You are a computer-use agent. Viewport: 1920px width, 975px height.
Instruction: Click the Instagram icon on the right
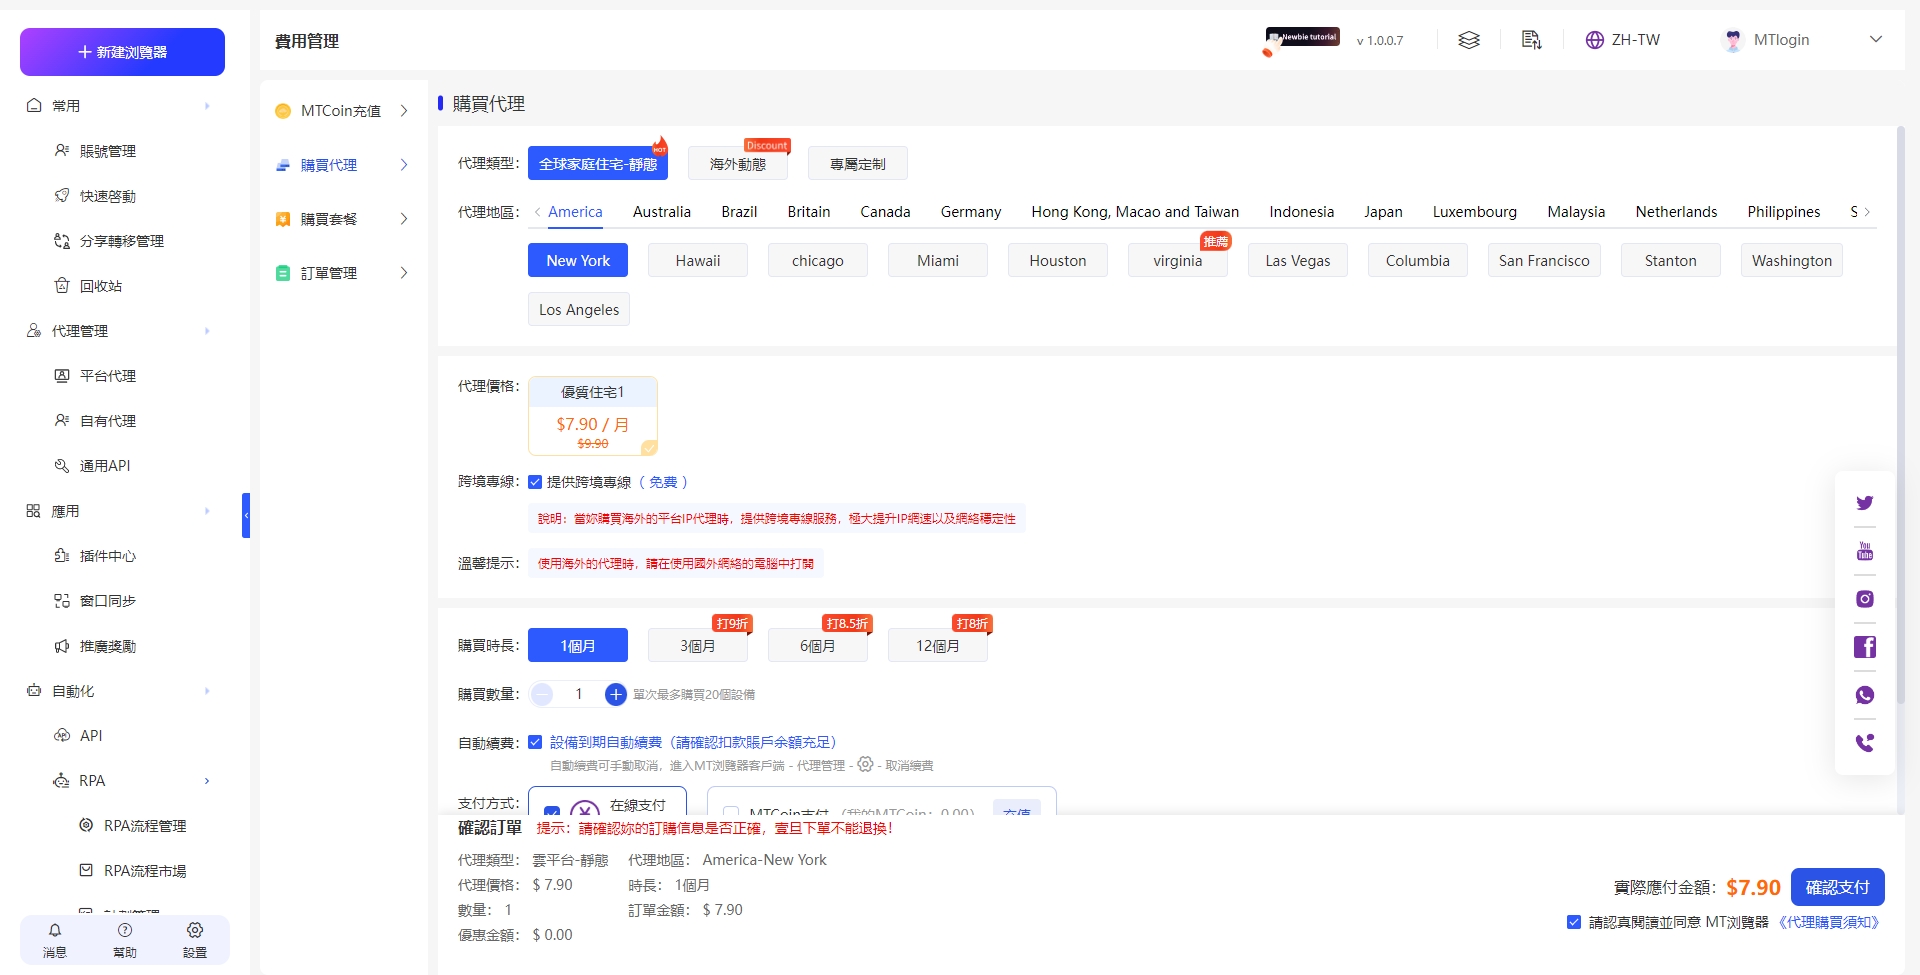coord(1864,599)
